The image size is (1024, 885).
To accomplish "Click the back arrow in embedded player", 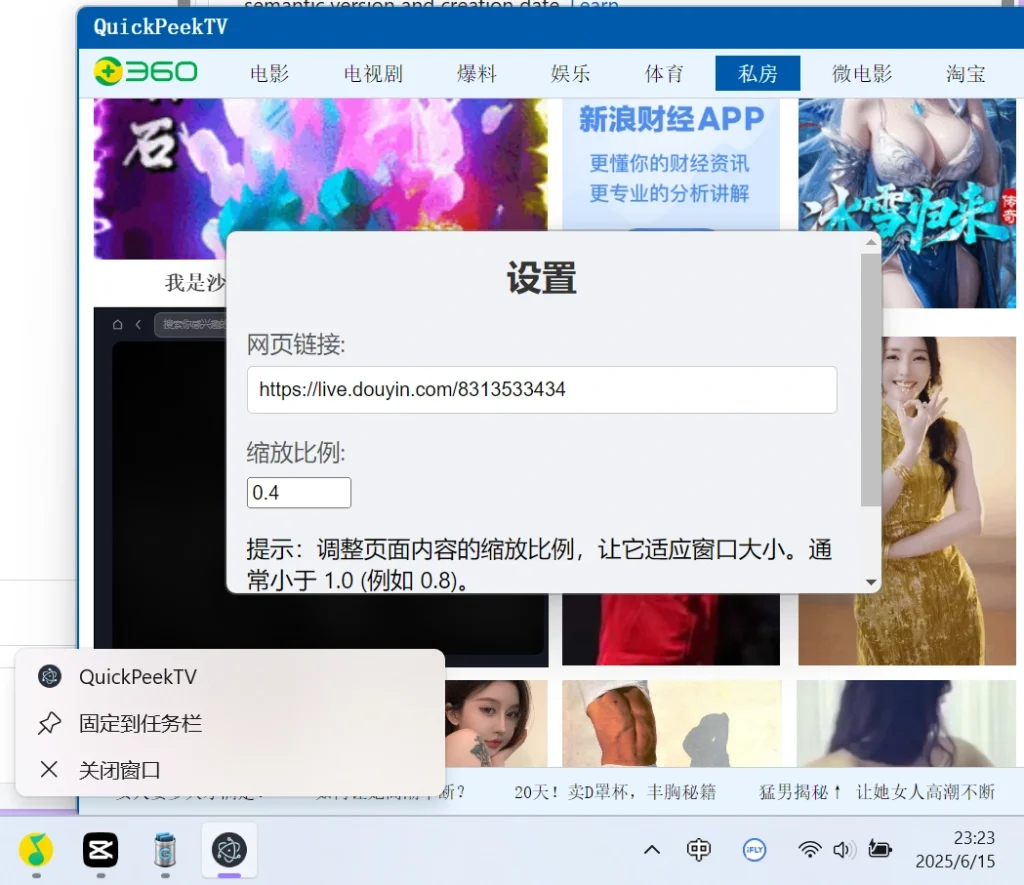I will [x=138, y=325].
